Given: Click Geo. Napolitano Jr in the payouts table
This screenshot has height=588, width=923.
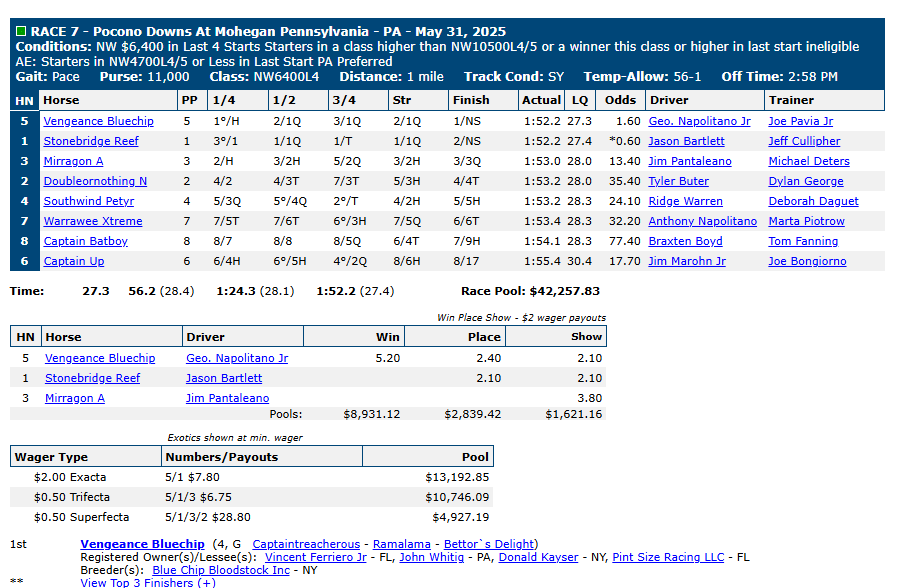Looking at the screenshot, I should point(237,358).
